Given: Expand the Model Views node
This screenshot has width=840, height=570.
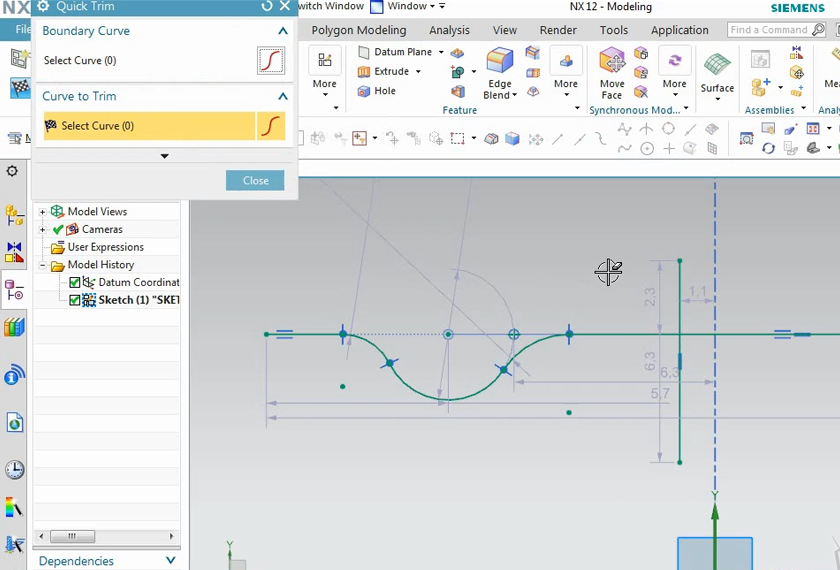Looking at the screenshot, I should (x=43, y=212).
